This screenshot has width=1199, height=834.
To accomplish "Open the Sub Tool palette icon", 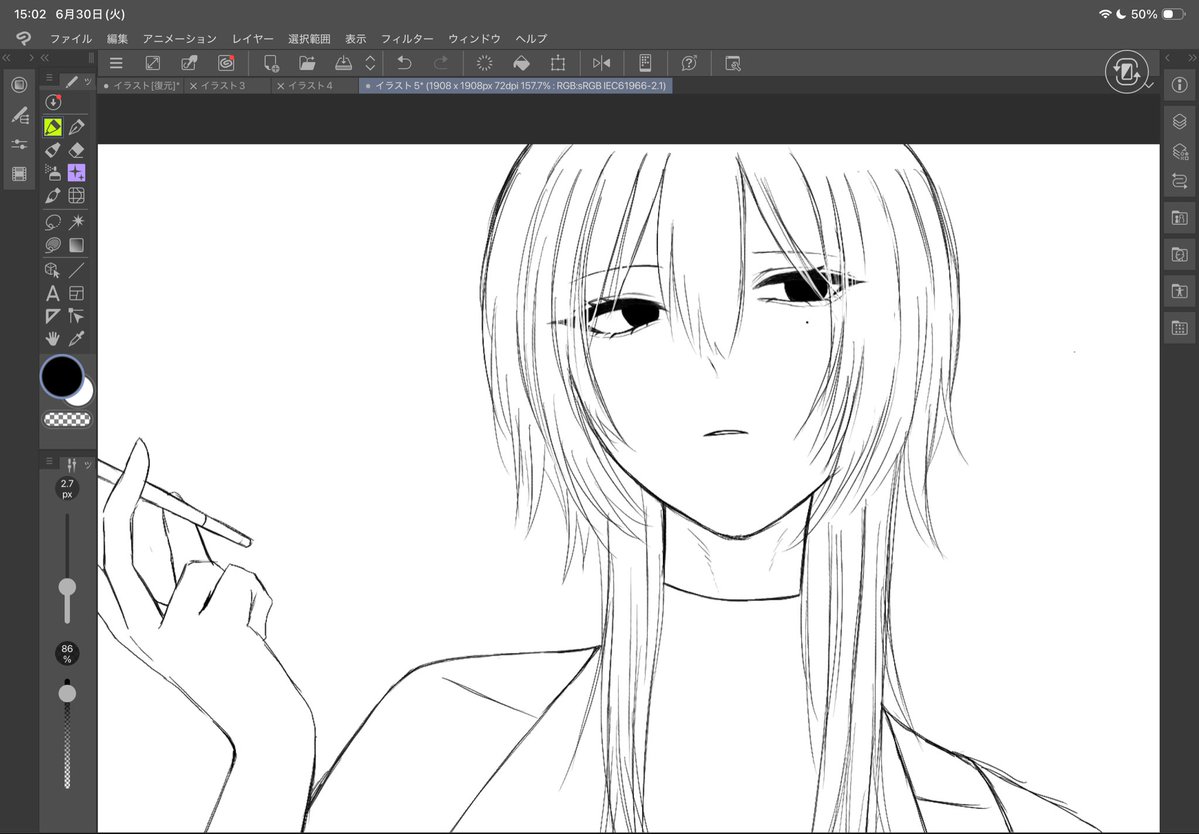I will (20, 115).
